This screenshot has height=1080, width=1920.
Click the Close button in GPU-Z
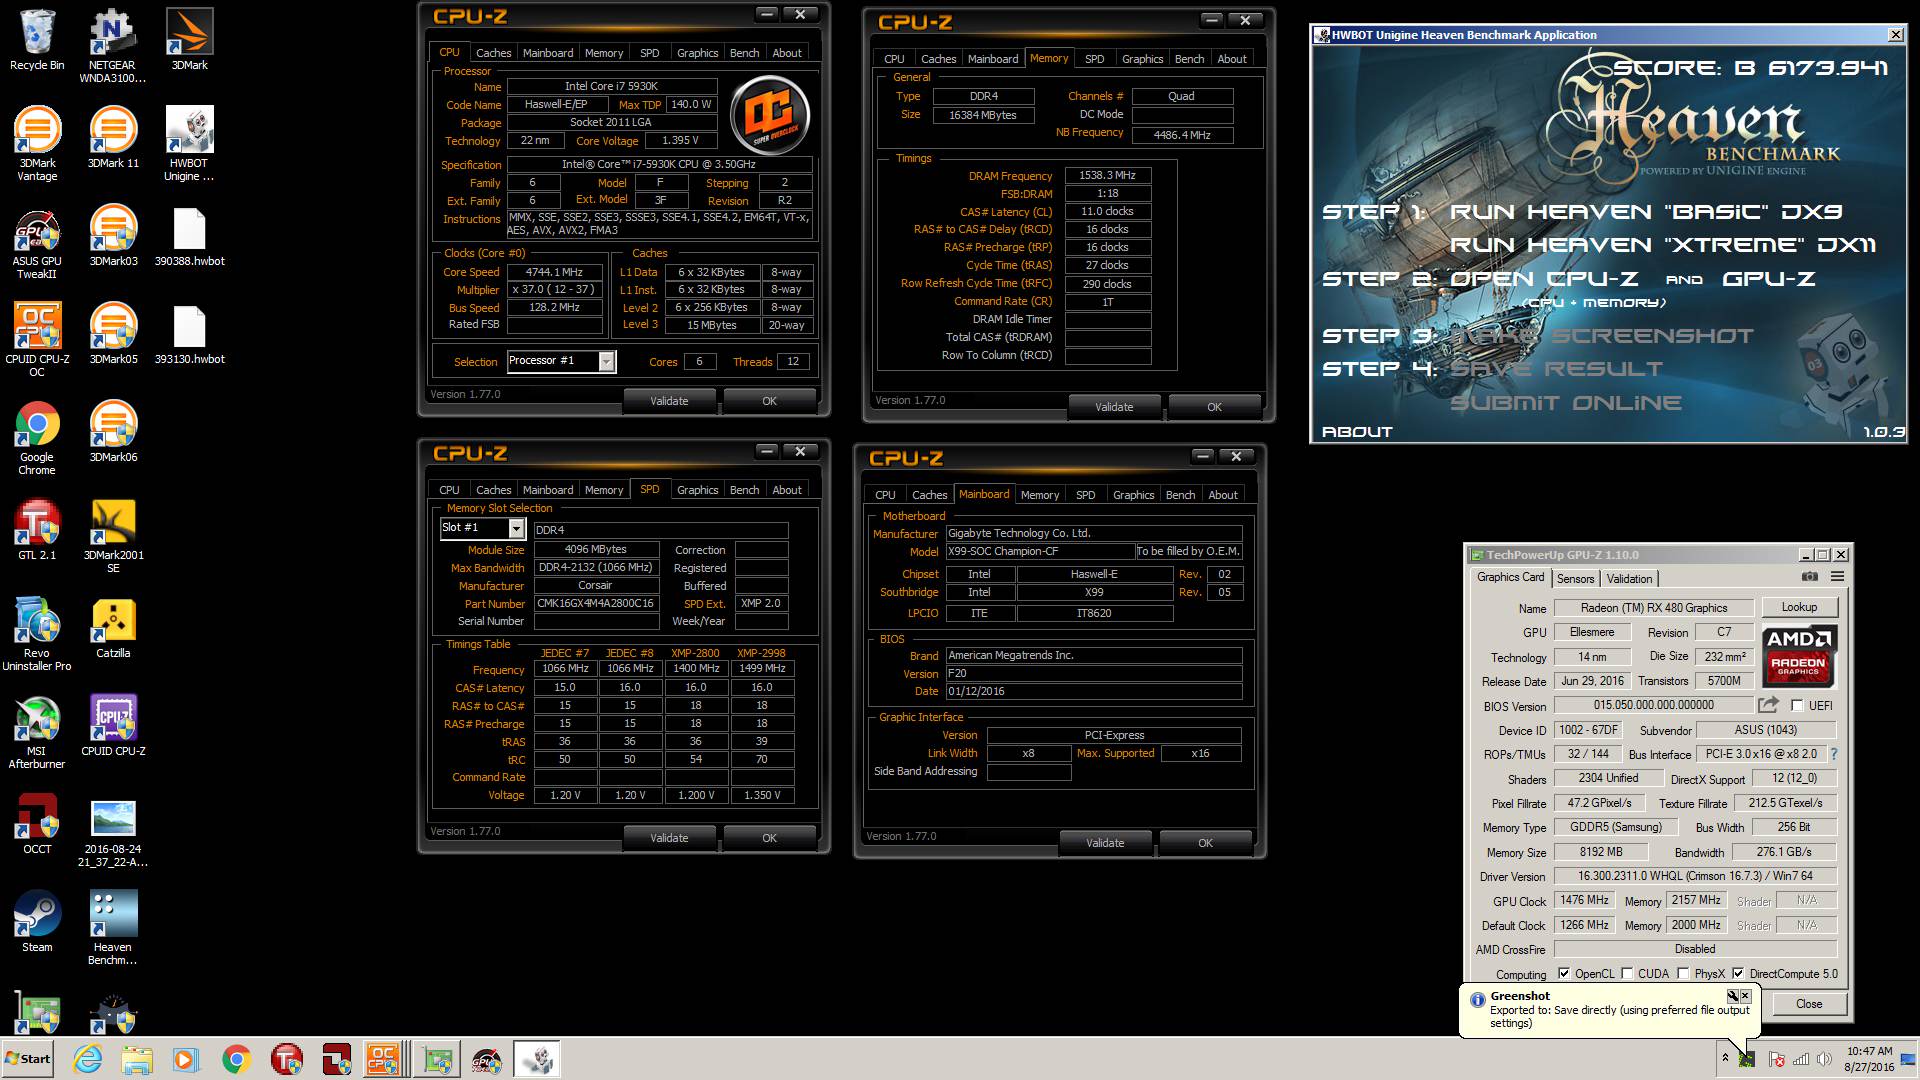[x=1809, y=1004]
